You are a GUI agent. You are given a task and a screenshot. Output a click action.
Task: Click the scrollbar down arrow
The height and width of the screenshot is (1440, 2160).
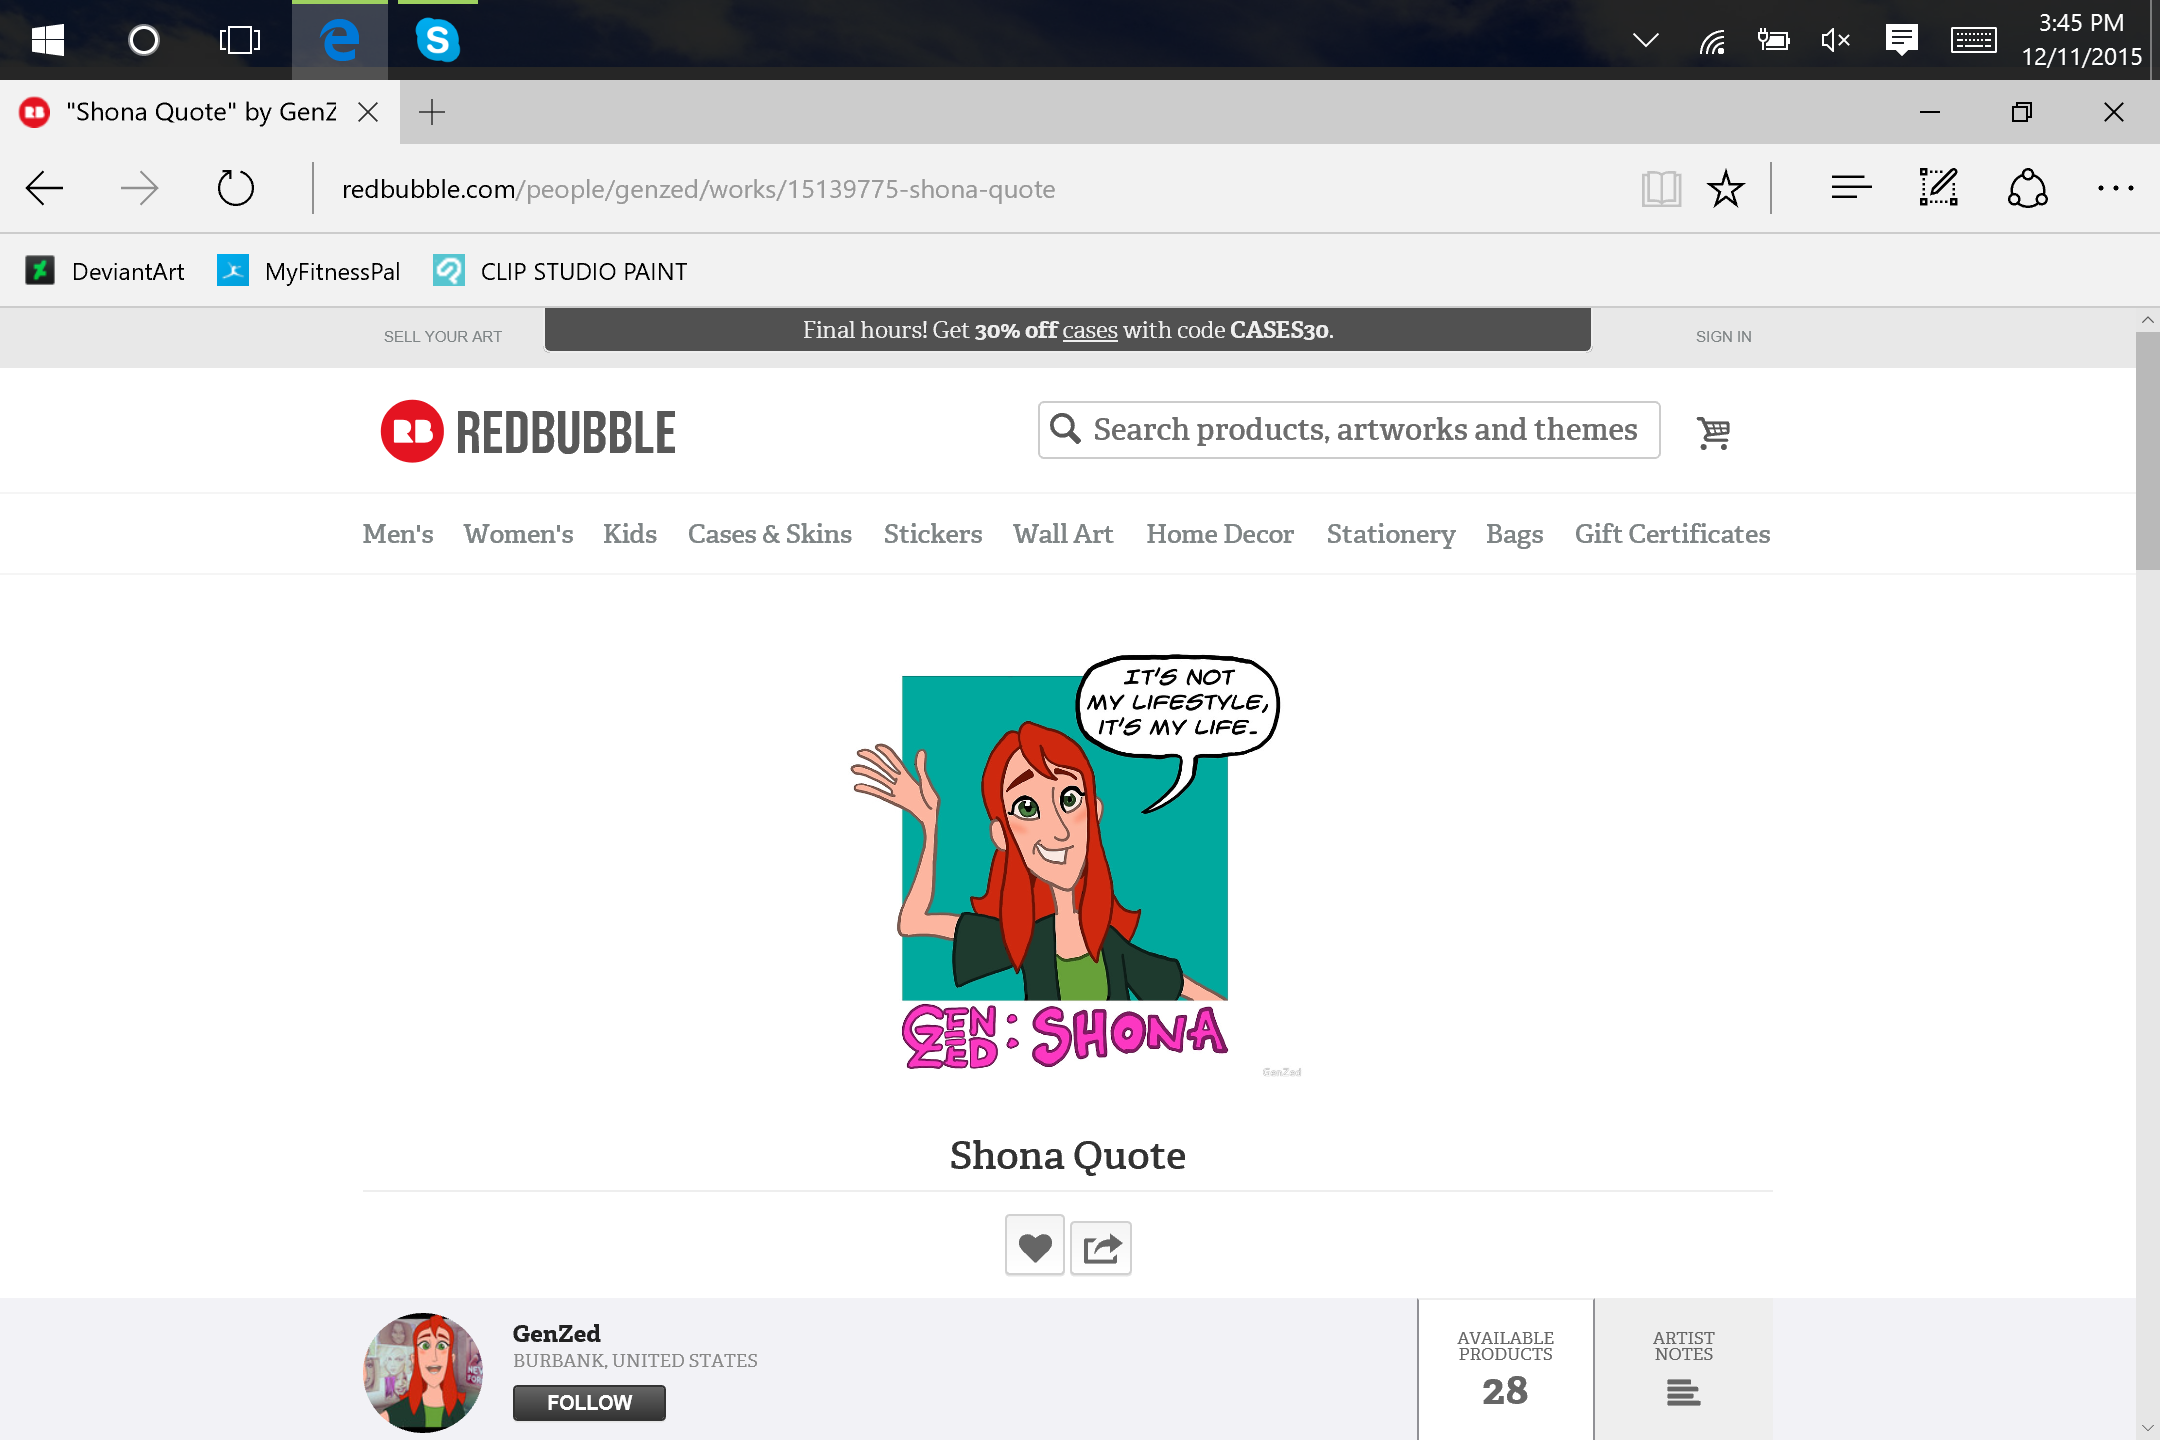click(2147, 1428)
